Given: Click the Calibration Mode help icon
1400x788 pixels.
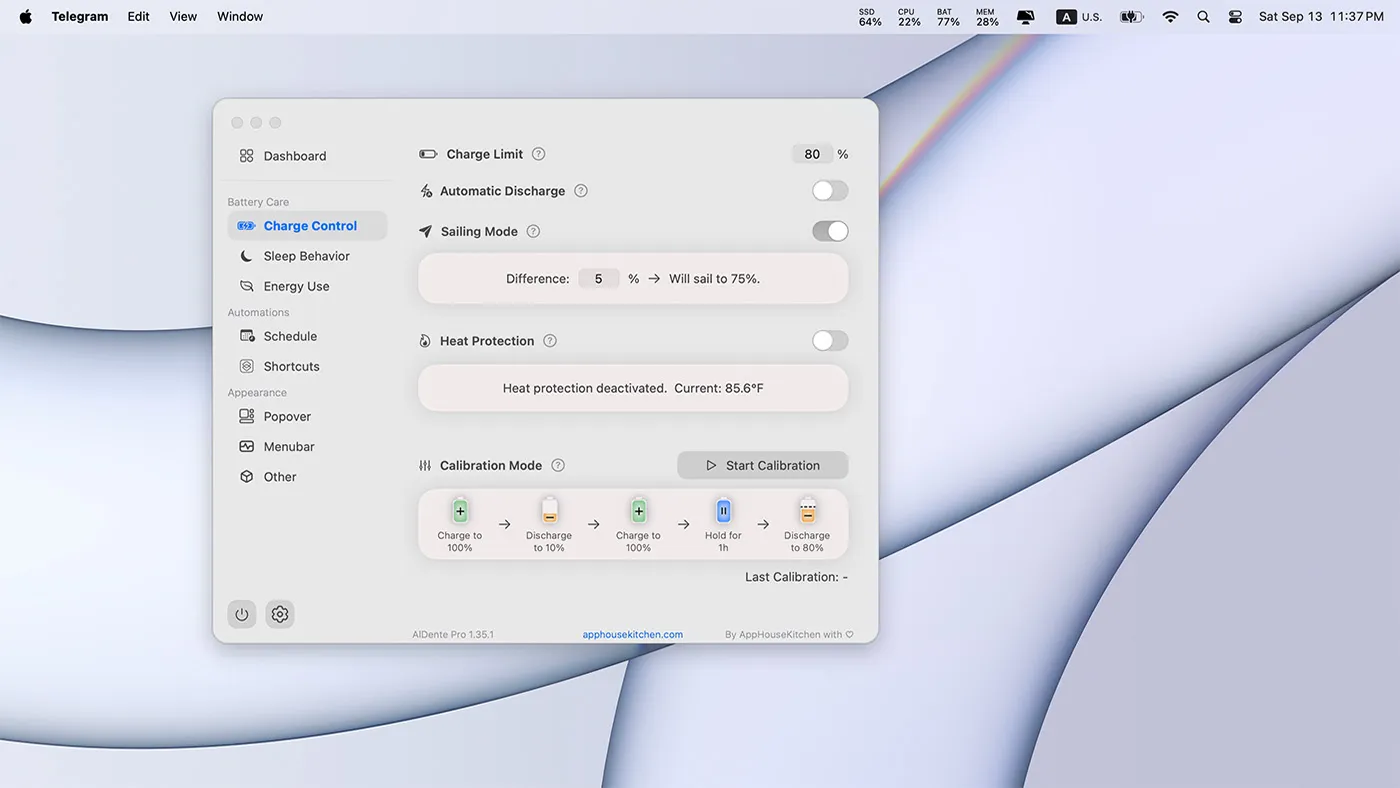Looking at the screenshot, I should click(x=558, y=465).
